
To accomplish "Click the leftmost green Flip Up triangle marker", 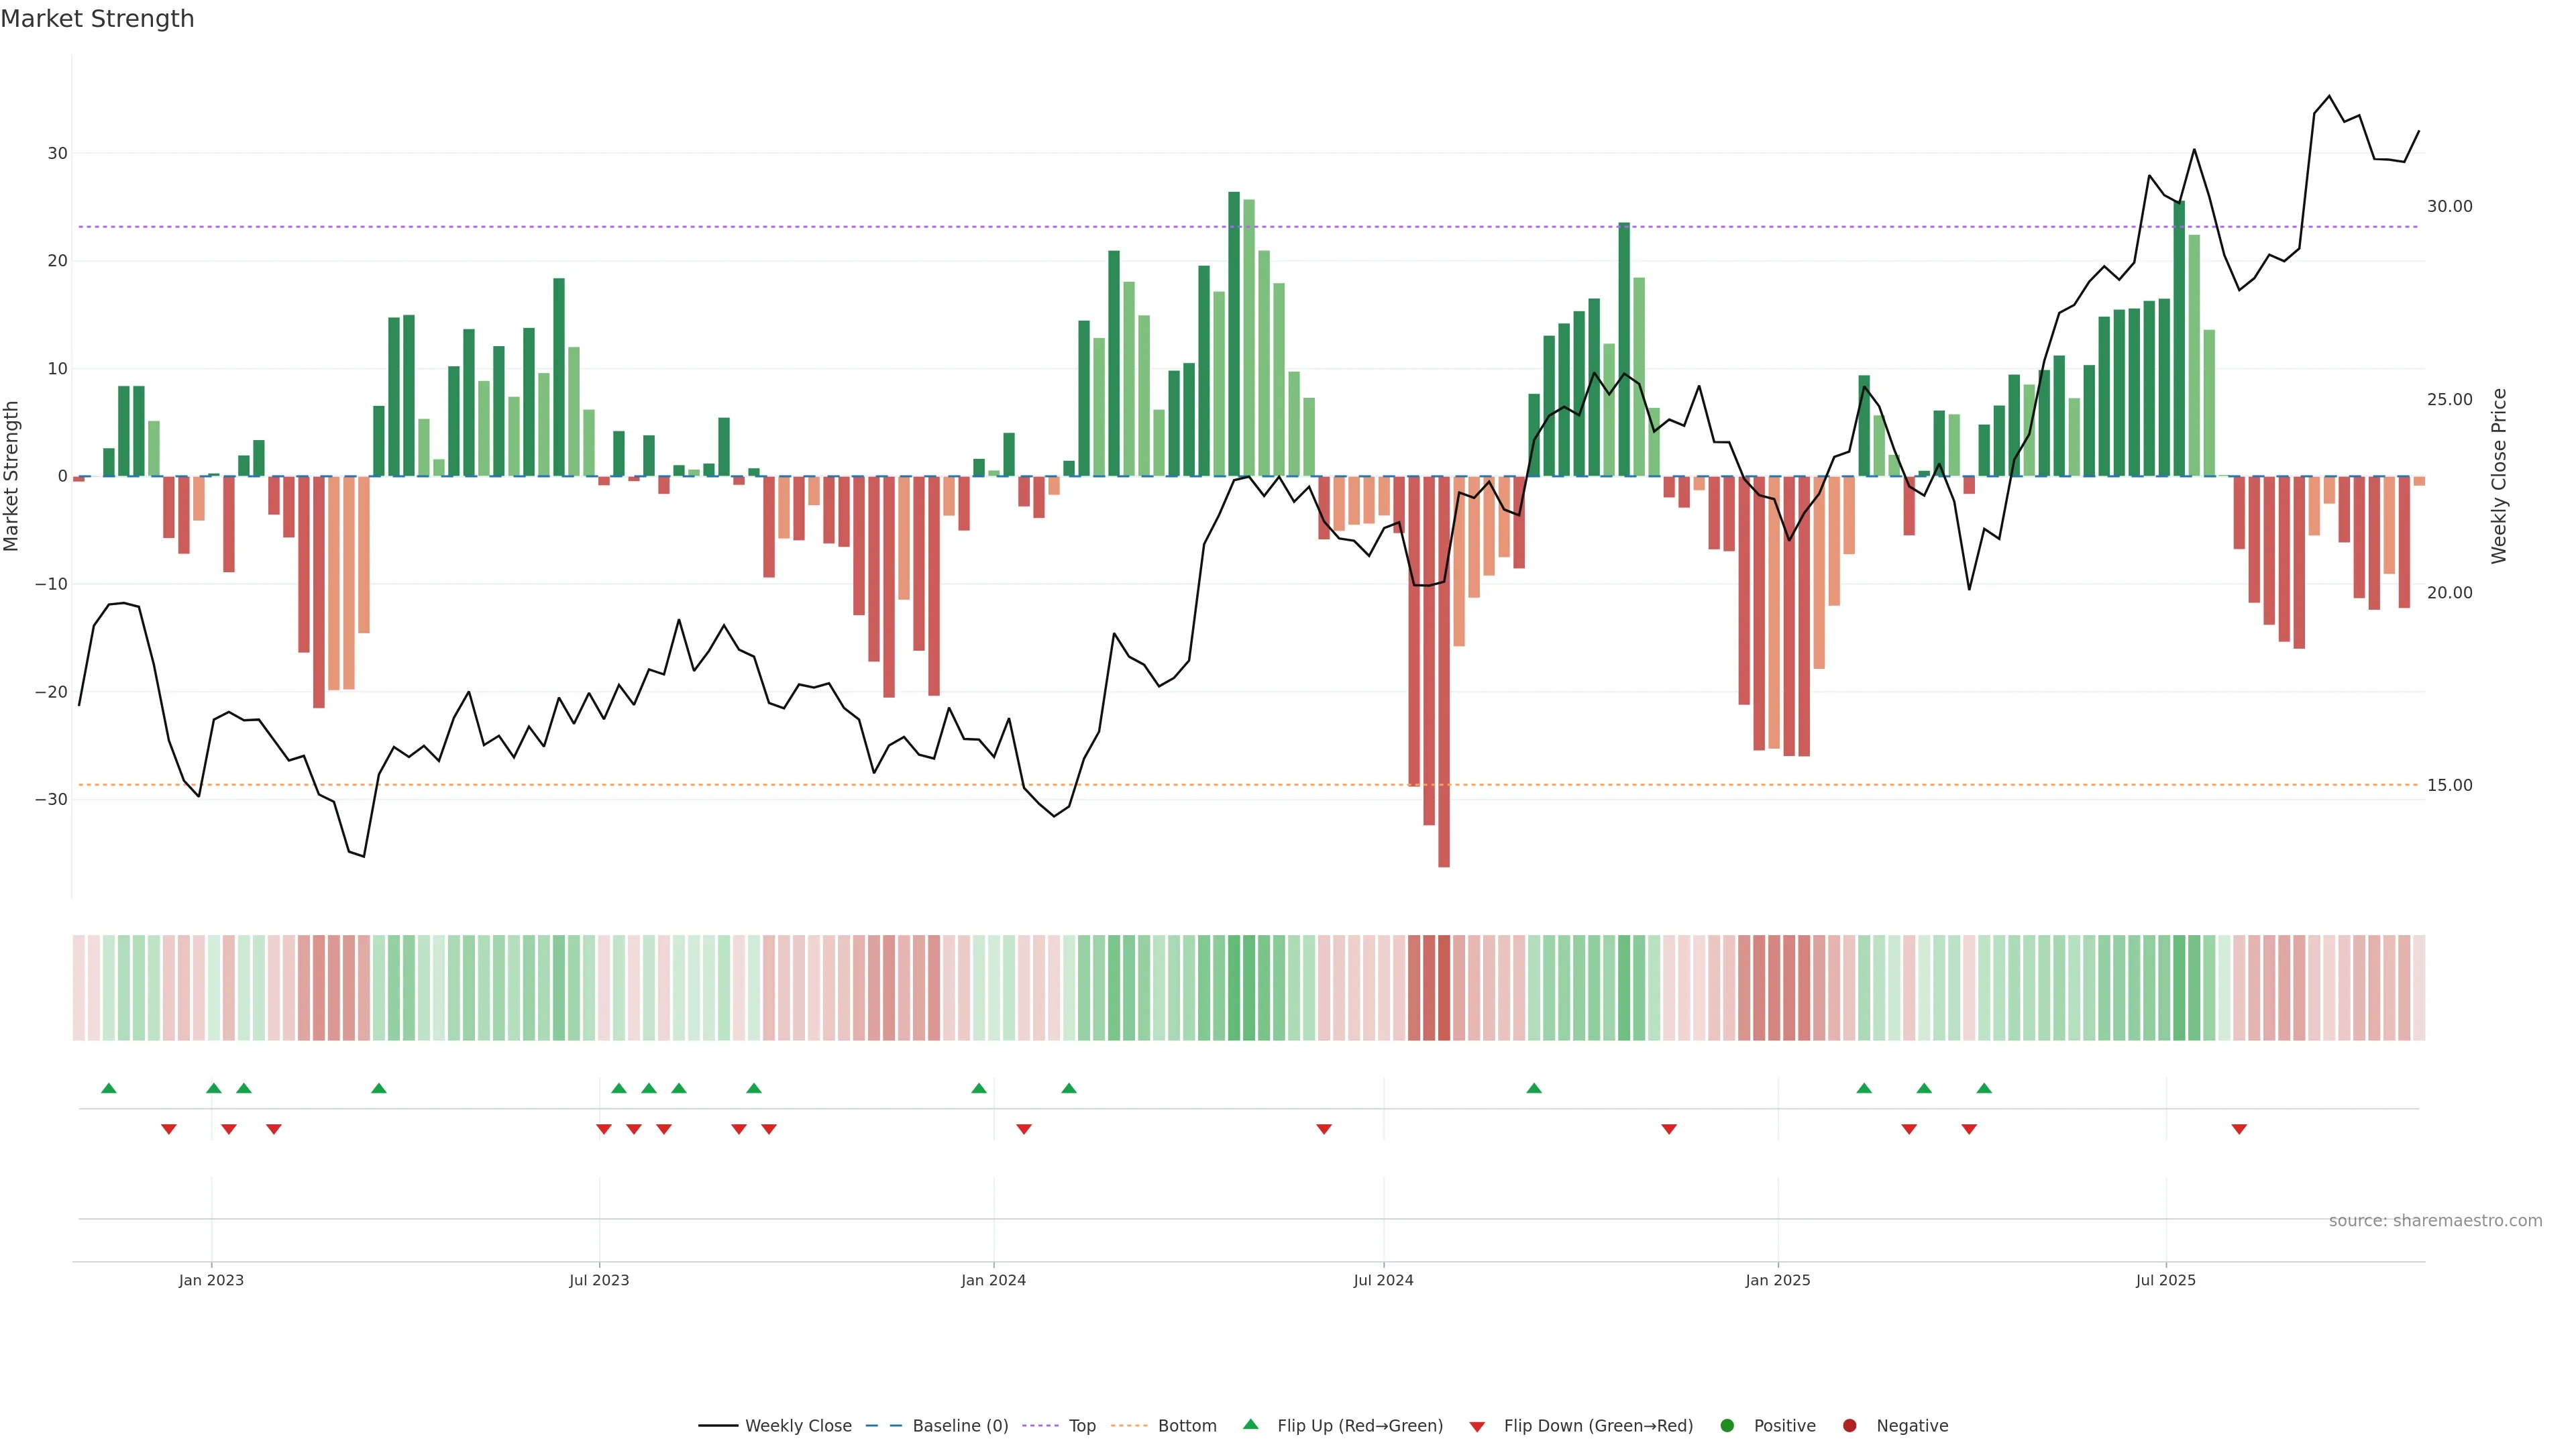I will [109, 1088].
